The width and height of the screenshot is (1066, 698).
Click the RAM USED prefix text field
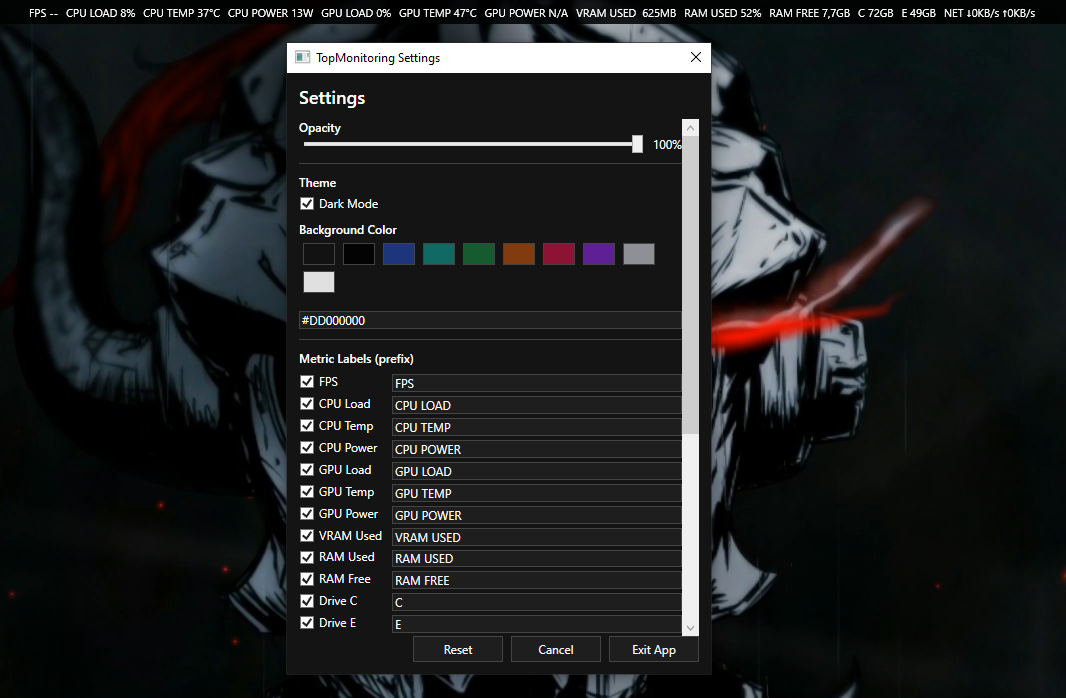tap(536, 558)
